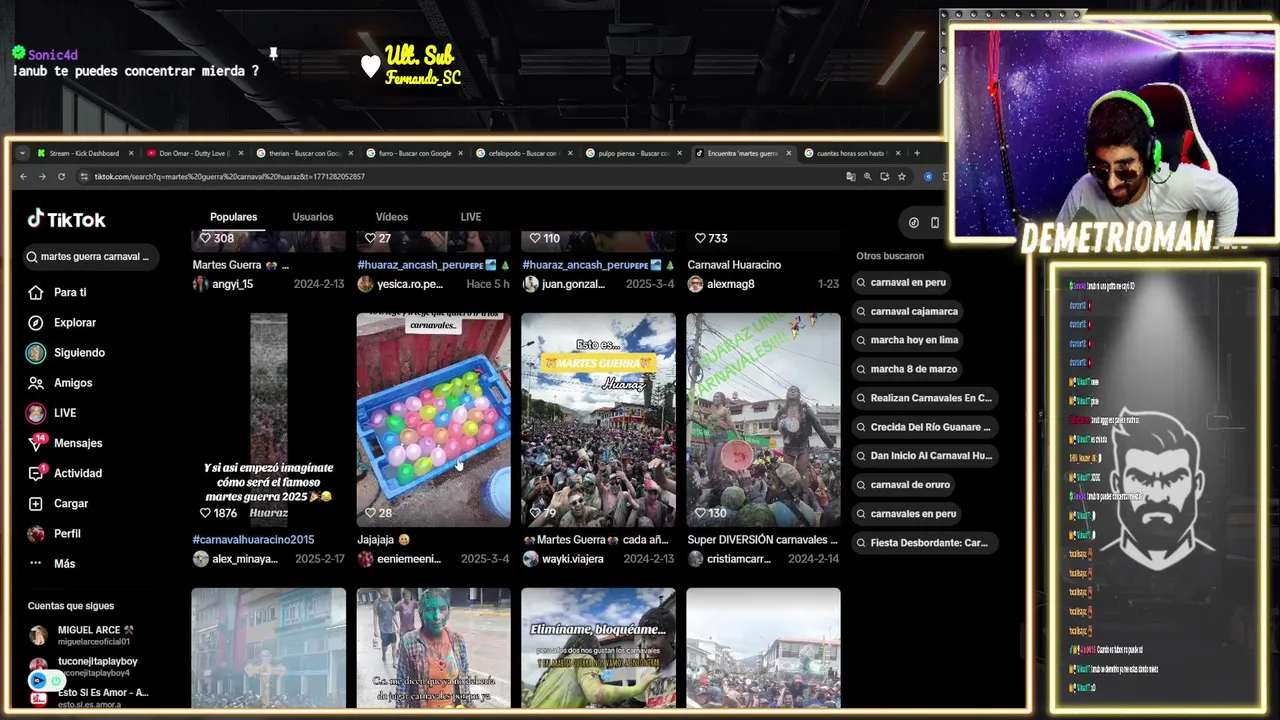Click TikTok coins icon at top right
The image size is (1280, 720).
pyautogui.click(x=913, y=222)
